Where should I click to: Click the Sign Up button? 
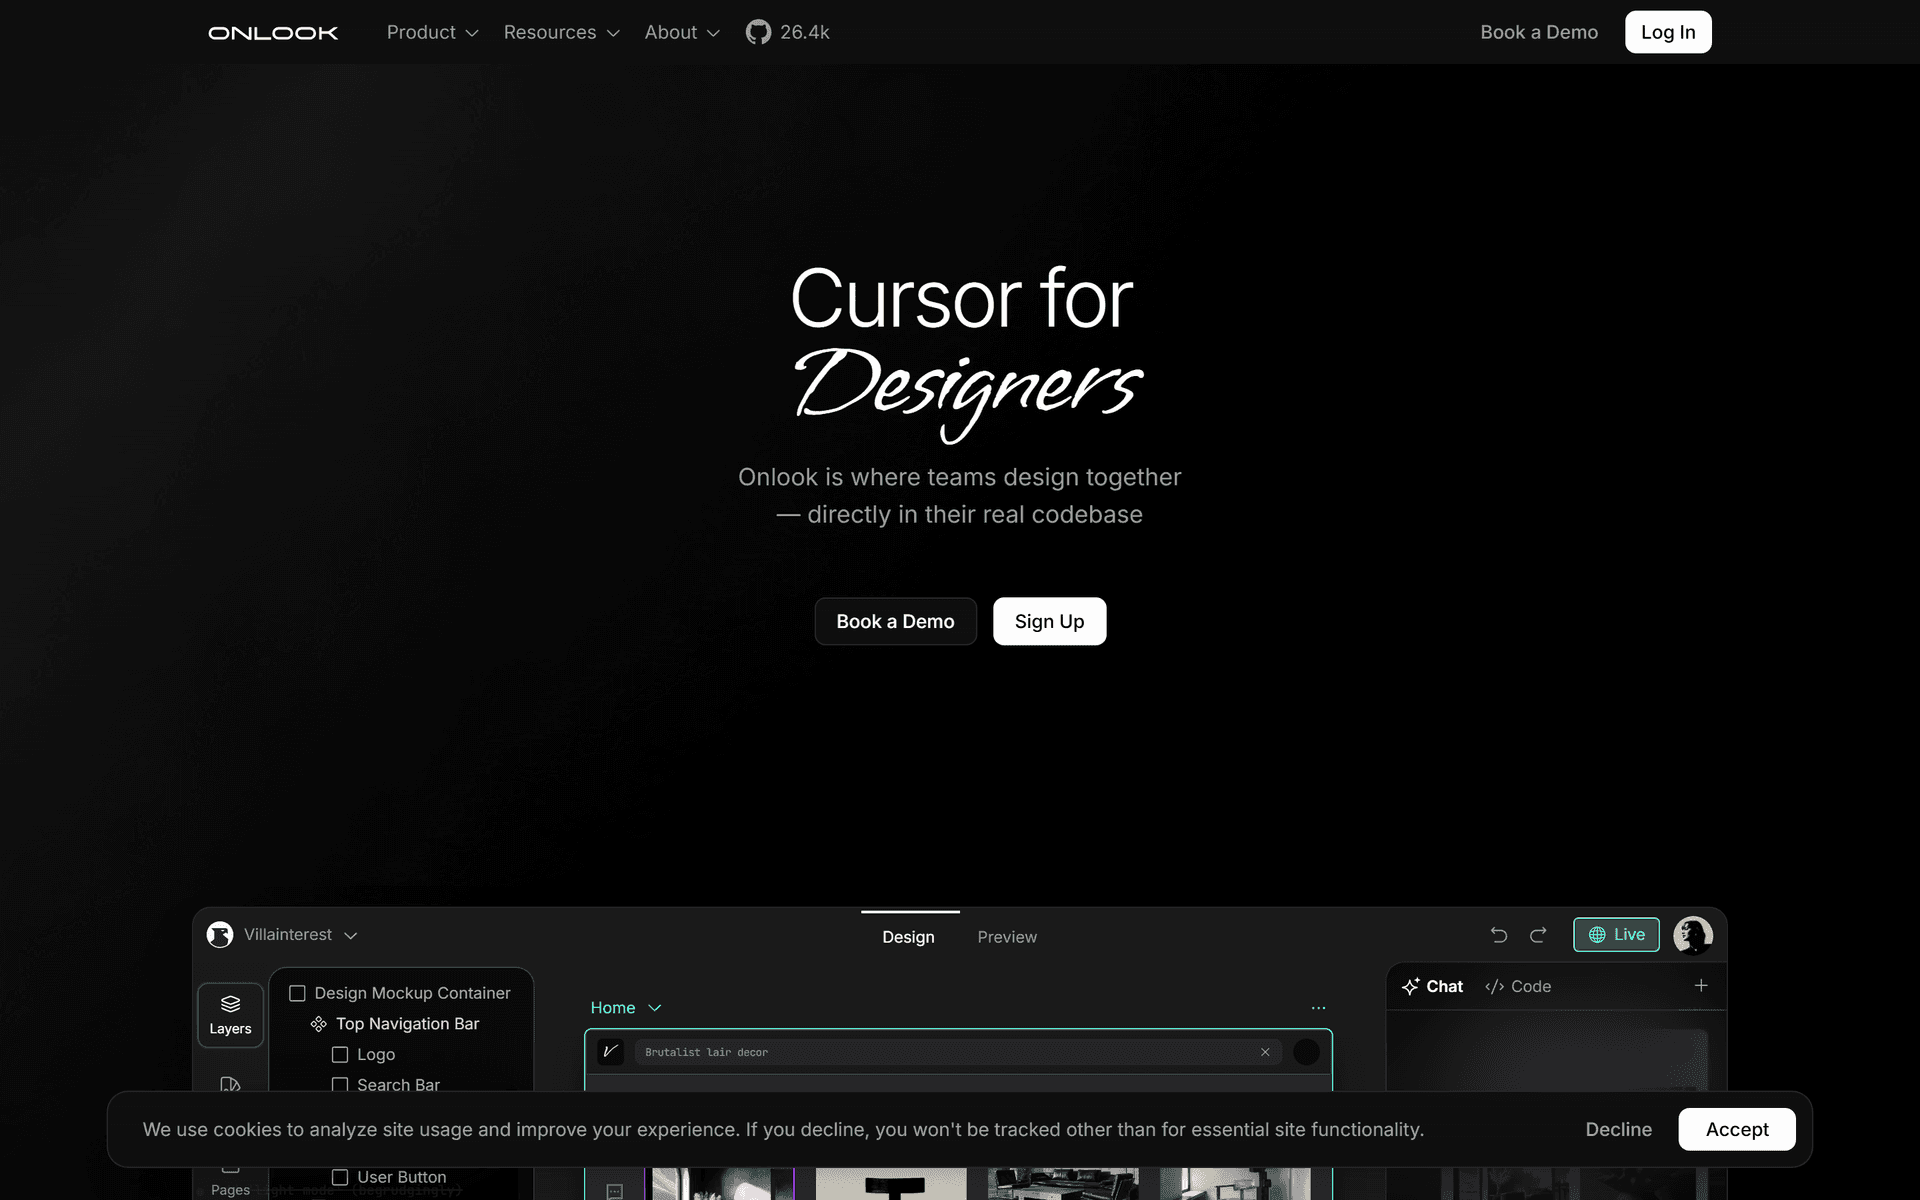point(1049,621)
